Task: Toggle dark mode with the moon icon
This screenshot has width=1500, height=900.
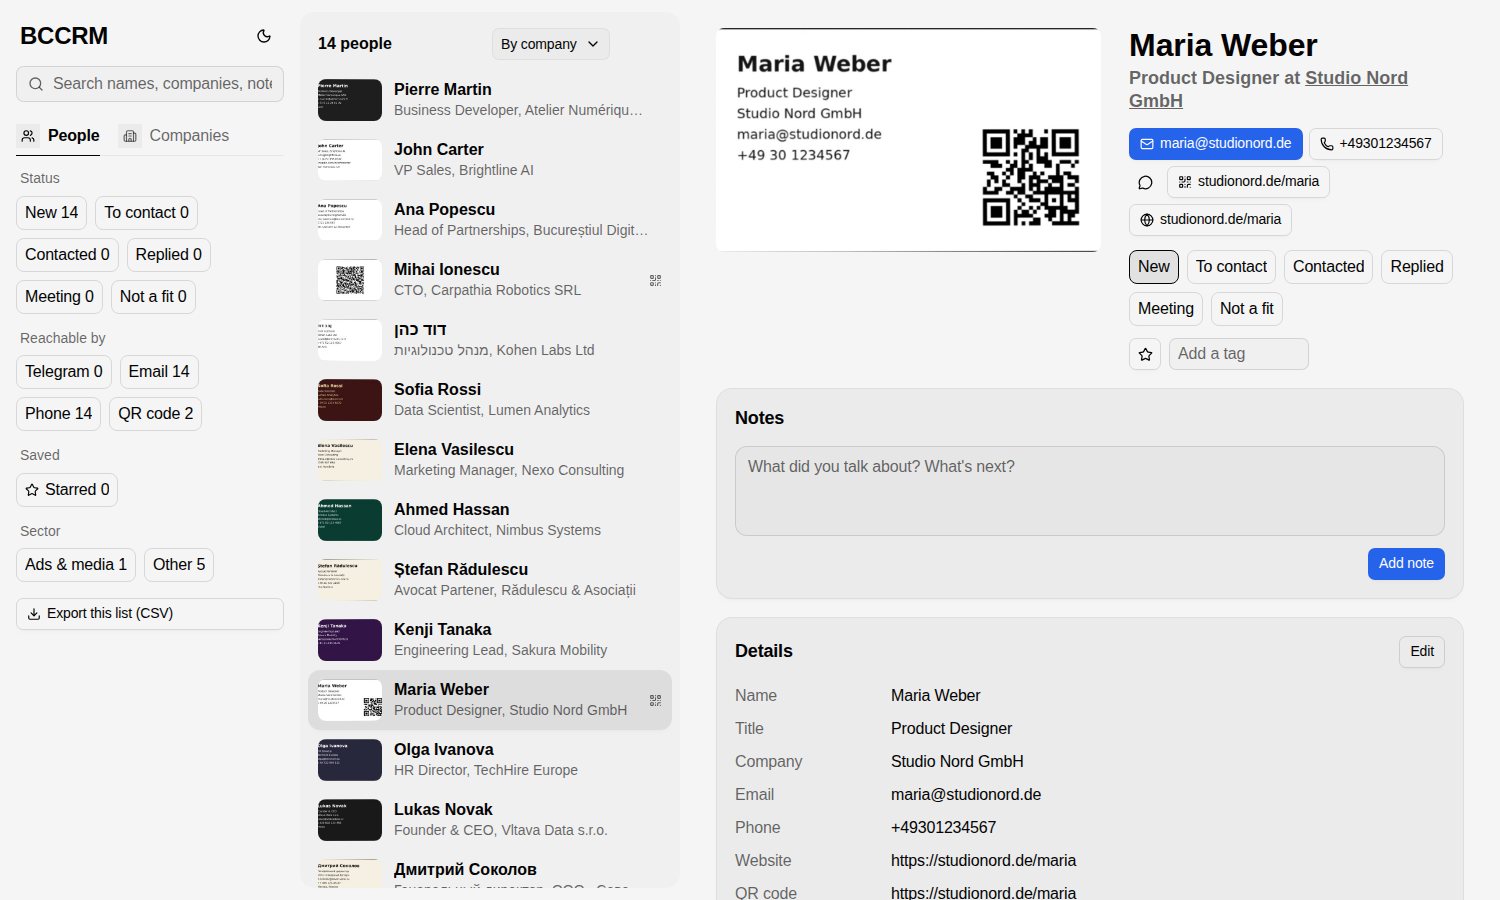Action: click(x=264, y=36)
